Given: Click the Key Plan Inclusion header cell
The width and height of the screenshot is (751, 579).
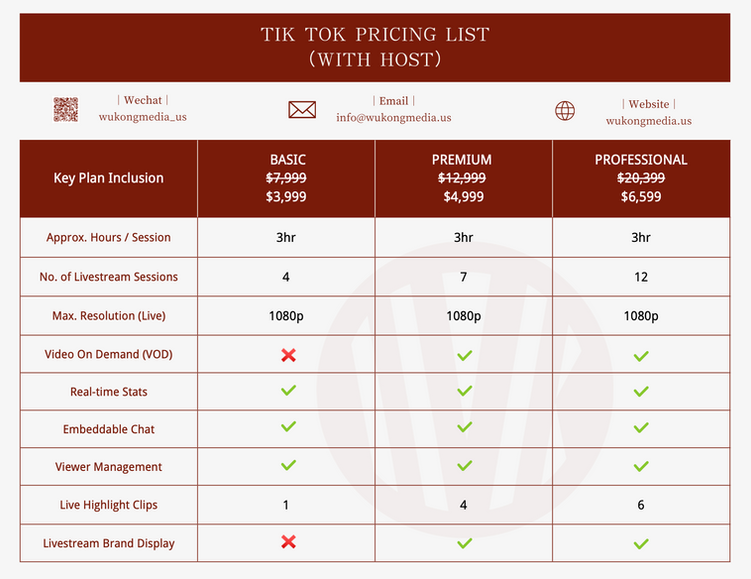Looking at the screenshot, I should pyautogui.click(x=108, y=178).
